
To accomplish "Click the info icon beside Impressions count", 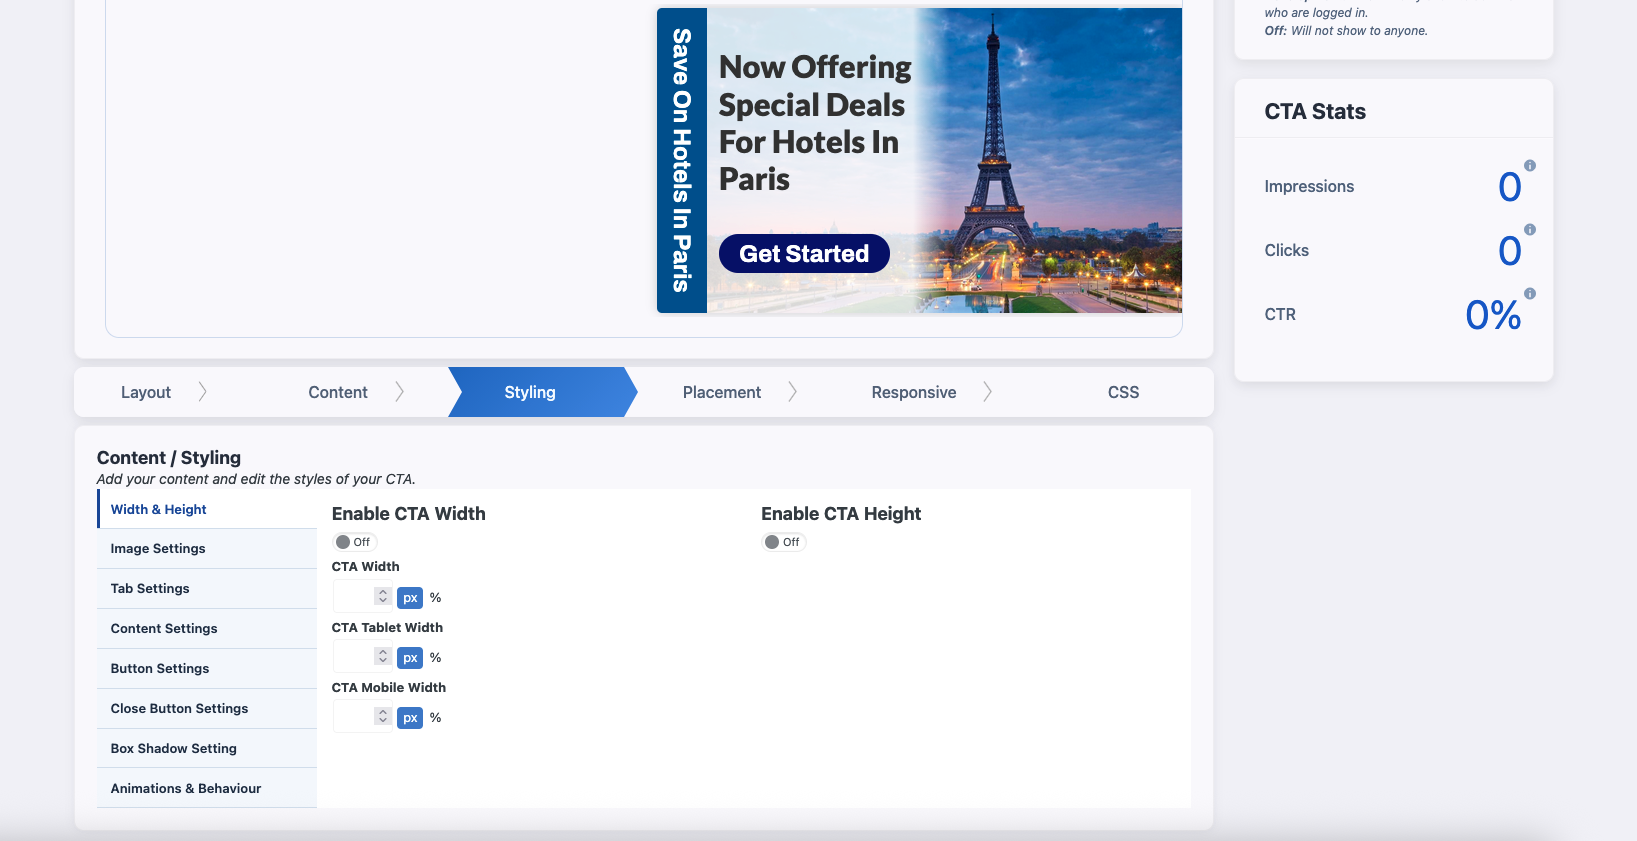I will [x=1529, y=166].
